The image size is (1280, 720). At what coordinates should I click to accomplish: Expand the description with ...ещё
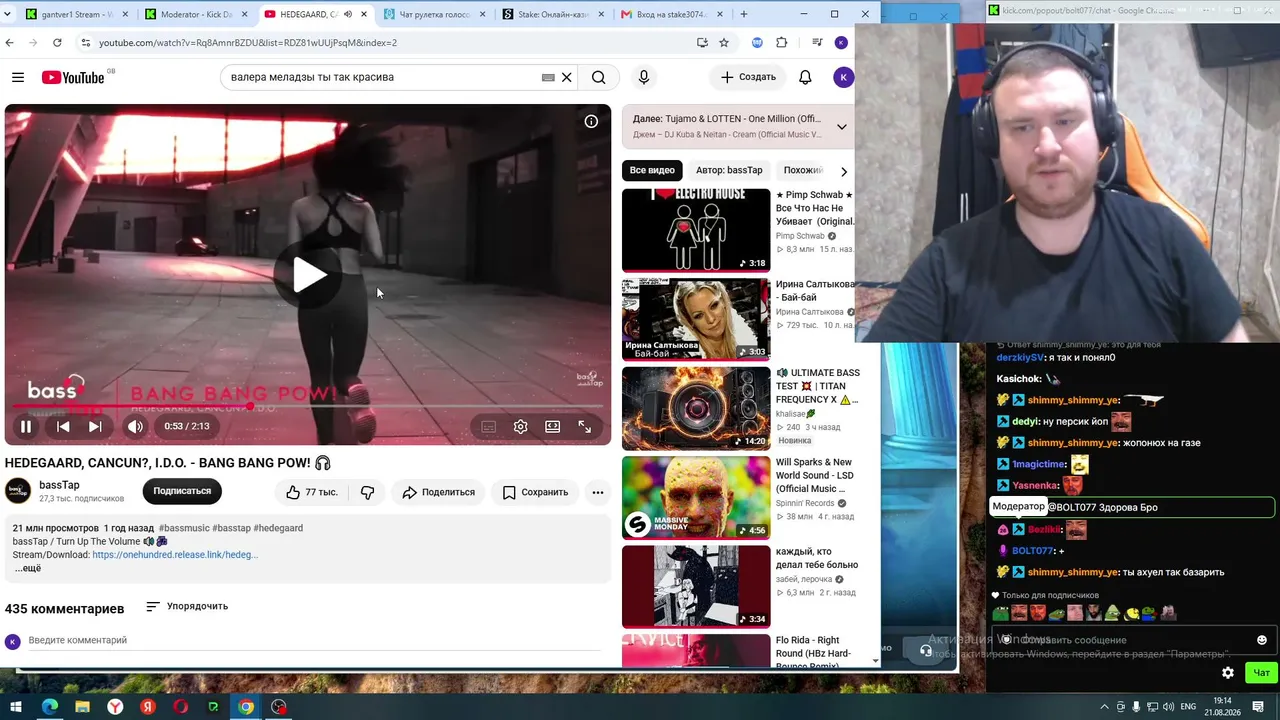click(28, 568)
